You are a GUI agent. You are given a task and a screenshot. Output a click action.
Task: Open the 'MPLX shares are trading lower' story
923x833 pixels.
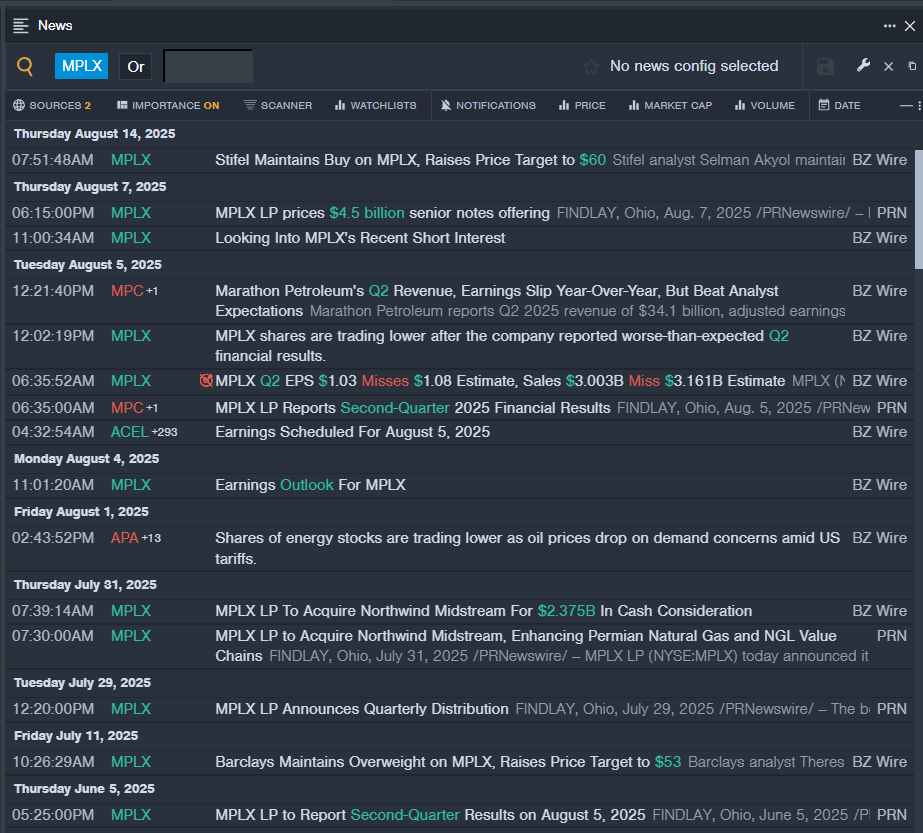502,346
